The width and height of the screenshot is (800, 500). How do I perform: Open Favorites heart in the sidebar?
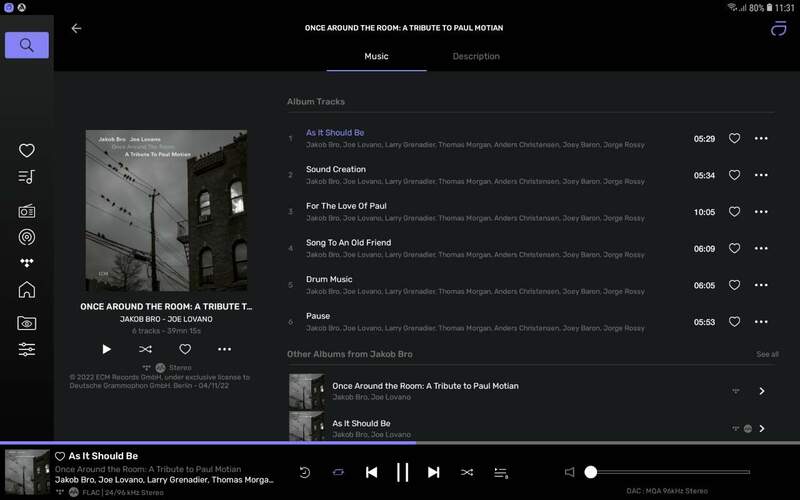(x=27, y=151)
